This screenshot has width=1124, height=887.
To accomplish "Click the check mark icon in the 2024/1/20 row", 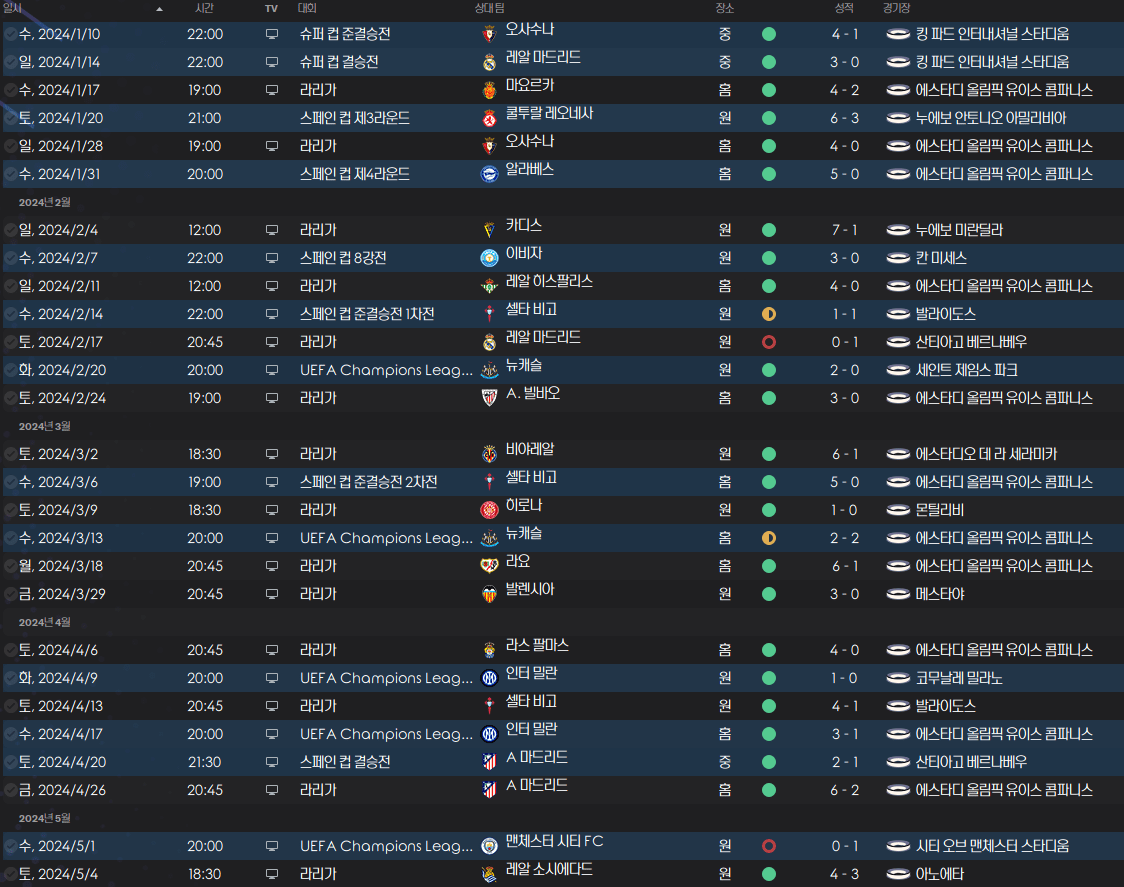I will pos(10,118).
